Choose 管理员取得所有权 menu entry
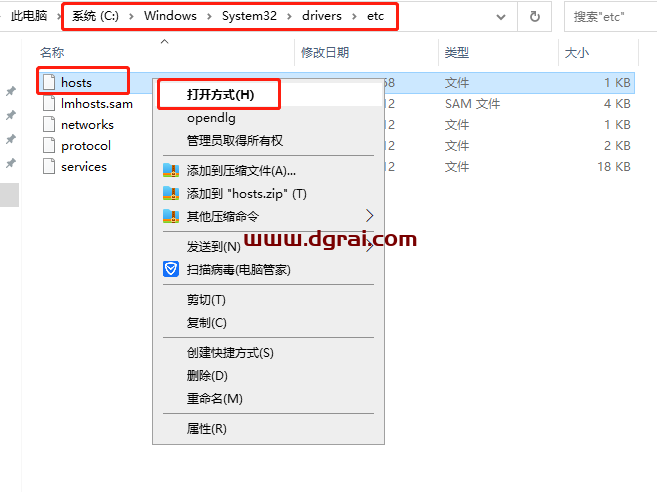This screenshot has height=492, width=657. (235, 141)
